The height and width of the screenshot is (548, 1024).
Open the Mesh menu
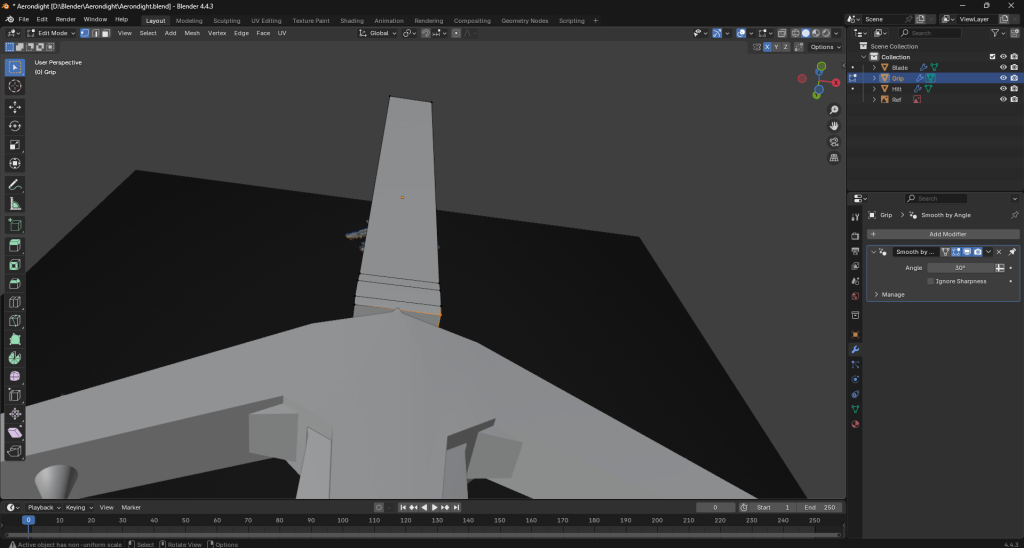coord(192,33)
